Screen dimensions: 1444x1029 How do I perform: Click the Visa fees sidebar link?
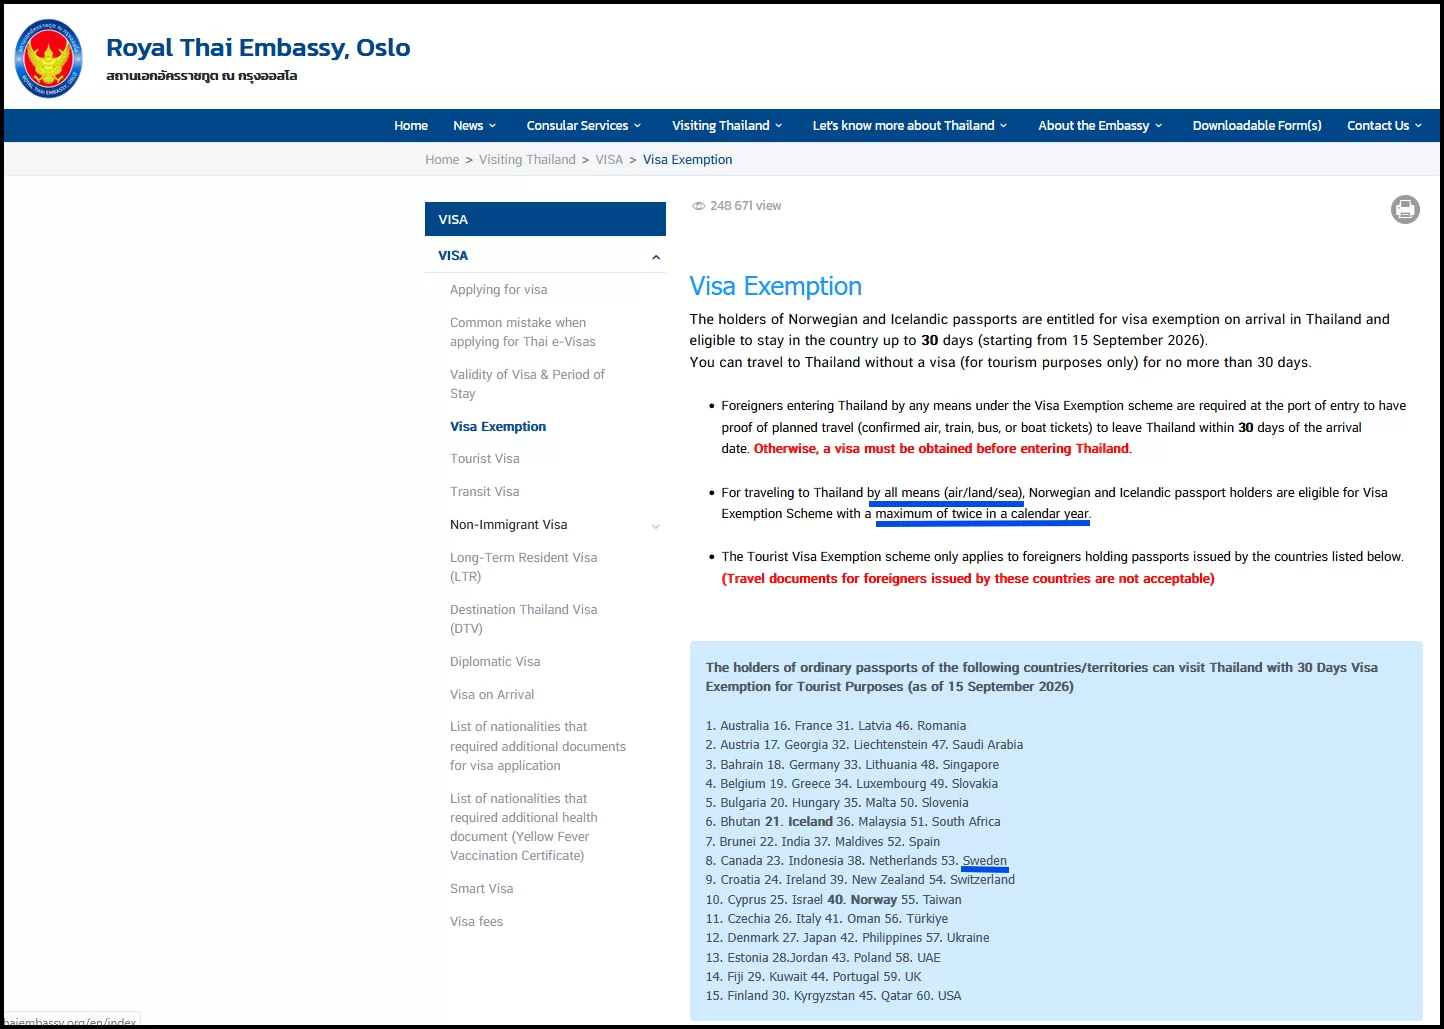(x=477, y=922)
